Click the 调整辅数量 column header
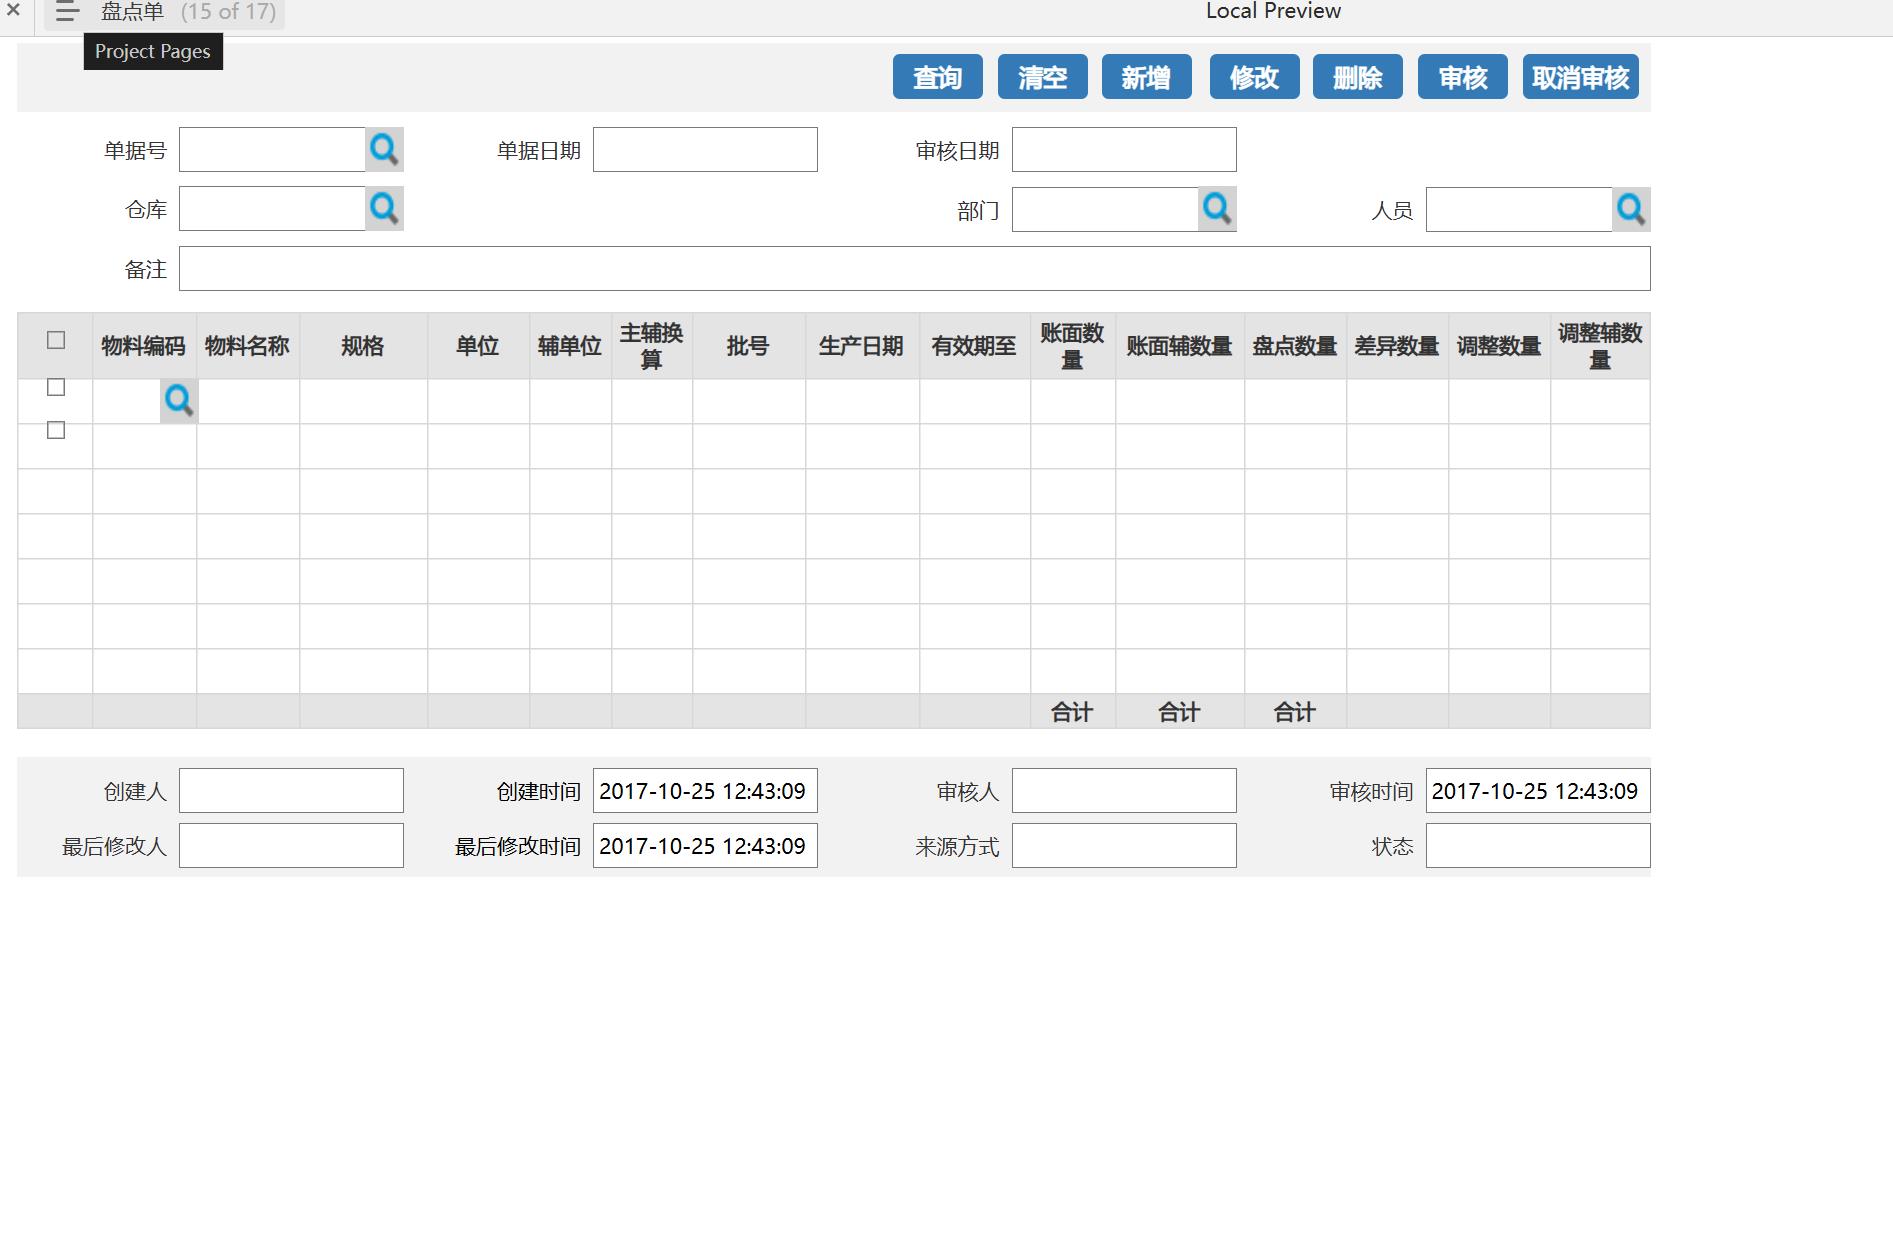The width and height of the screenshot is (1893, 1245). pyautogui.click(x=1600, y=346)
